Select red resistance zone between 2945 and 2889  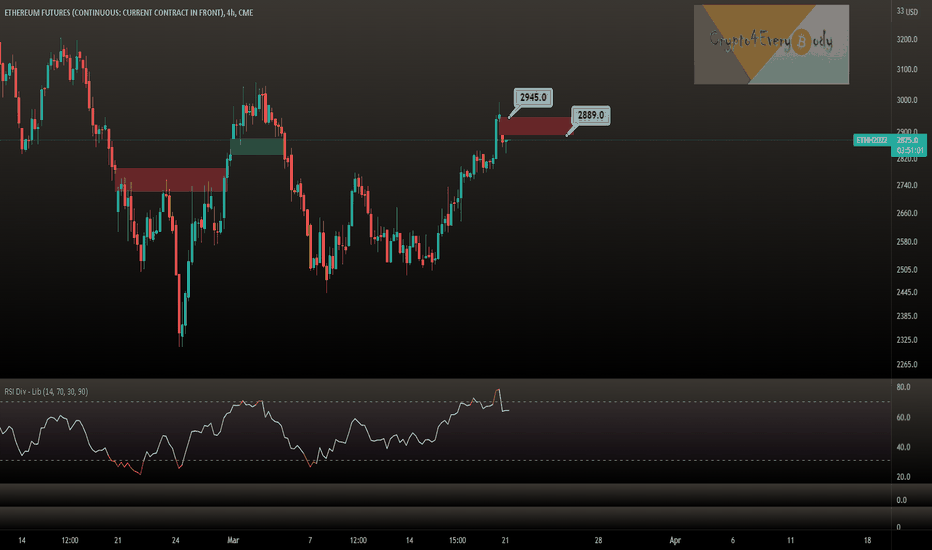(x=534, y=126)
